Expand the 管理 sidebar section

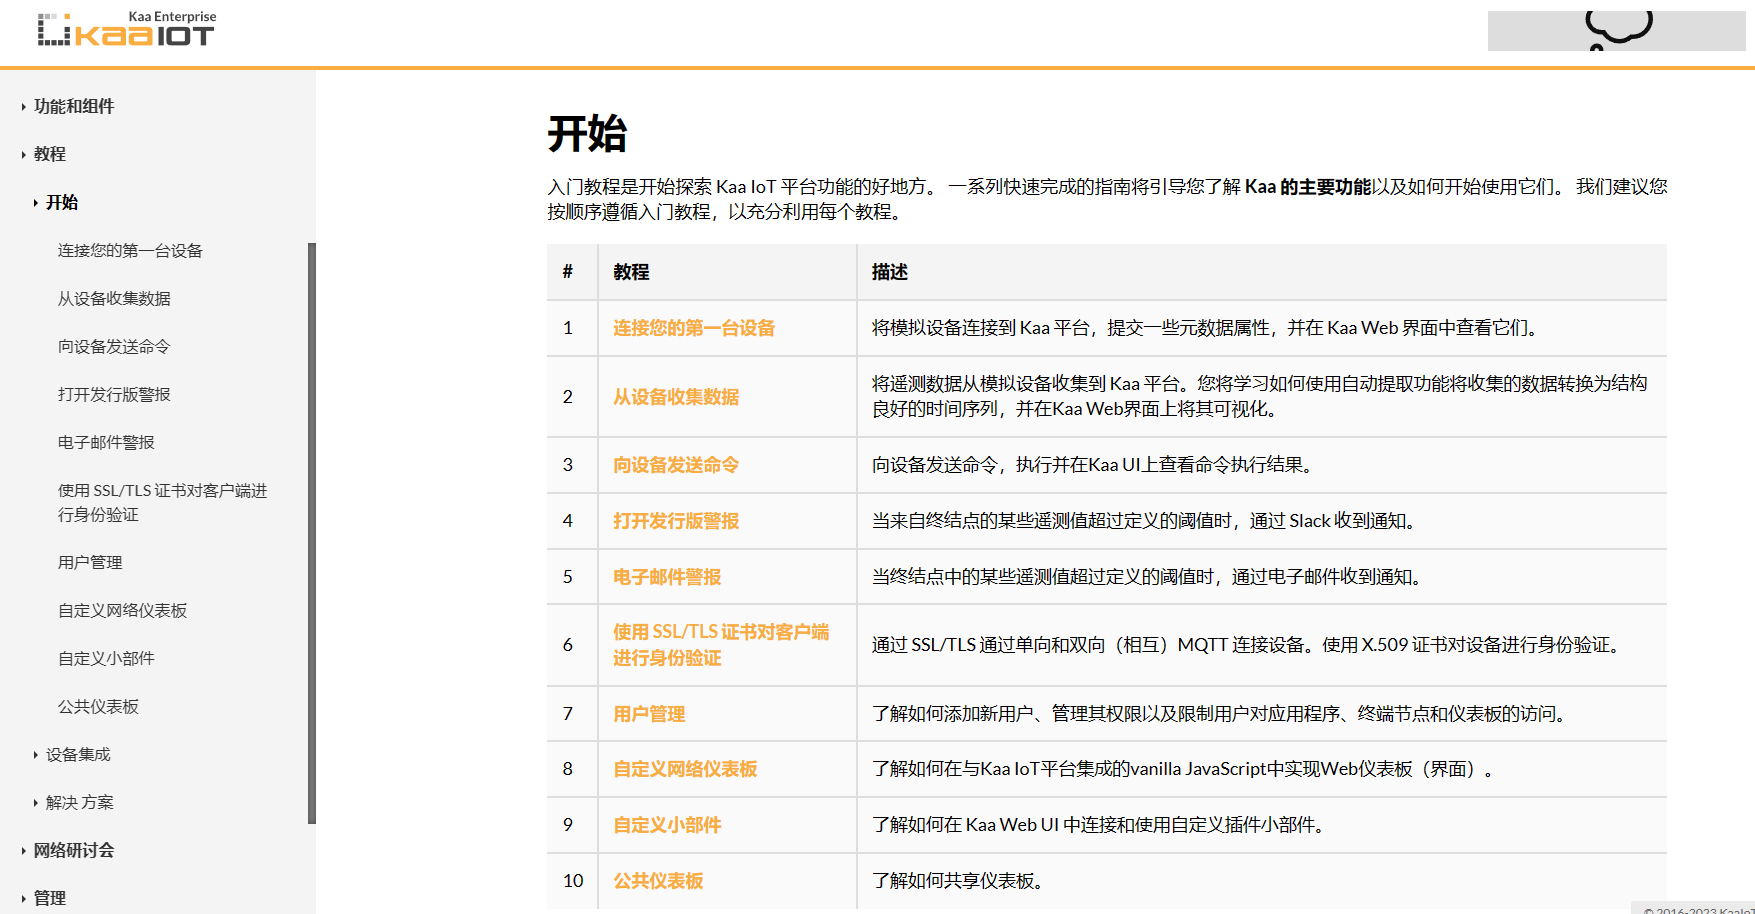(50, 898)
